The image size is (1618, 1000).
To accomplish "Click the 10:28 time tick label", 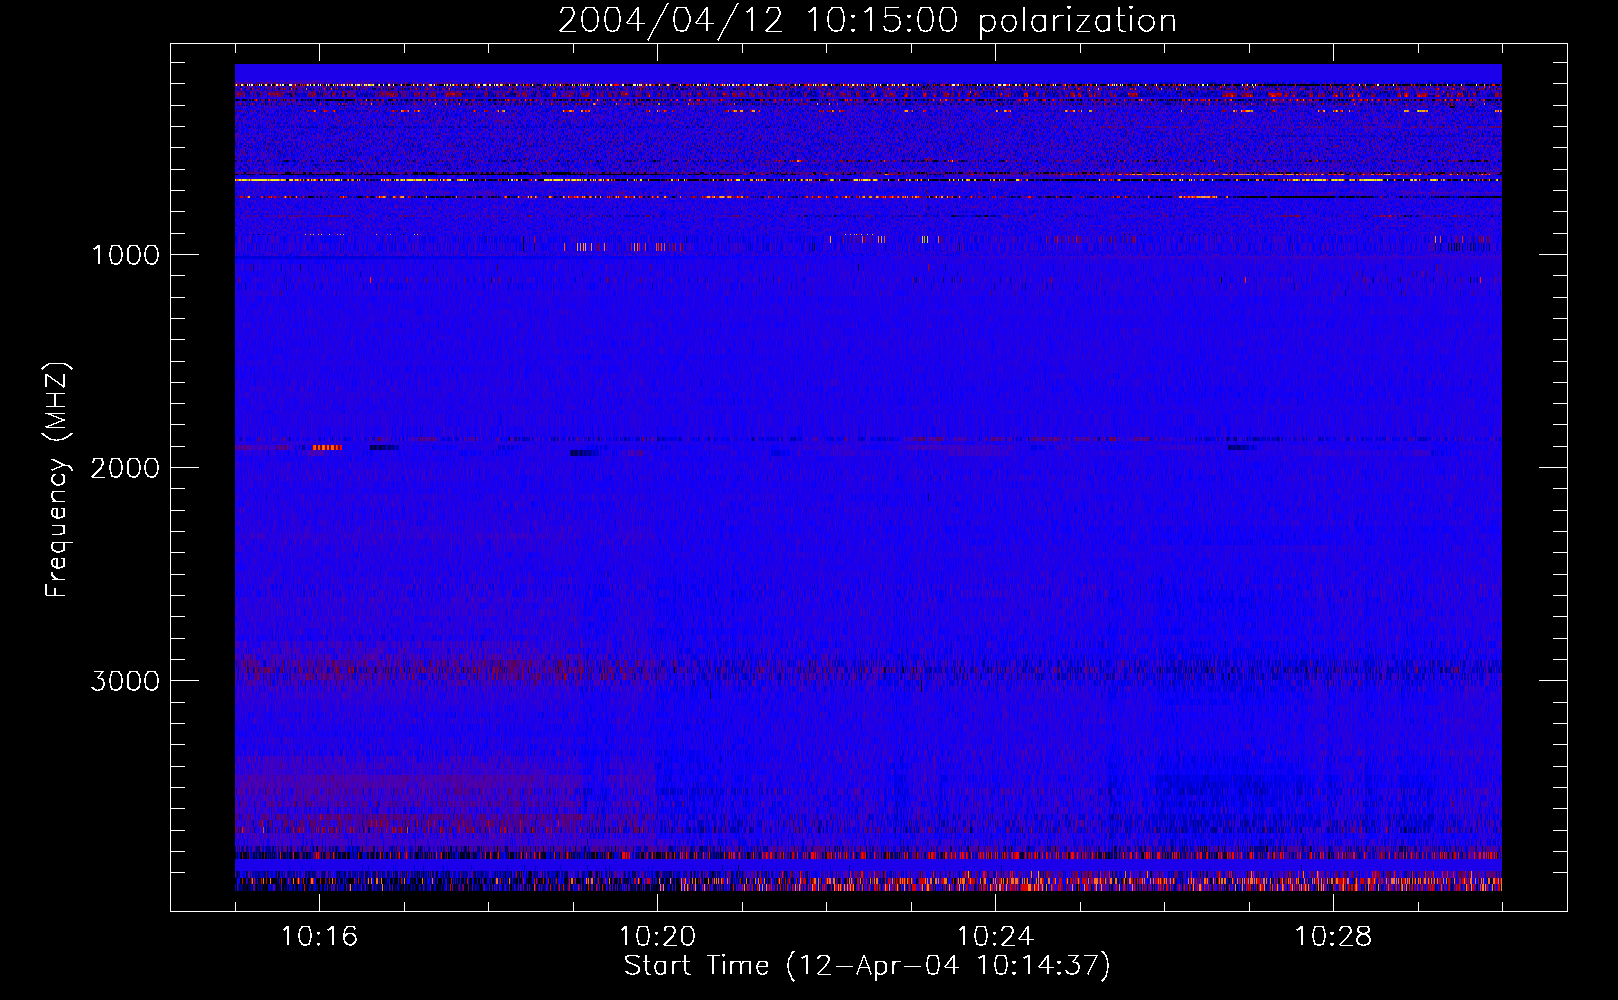I will click(x=1333, y=936).
